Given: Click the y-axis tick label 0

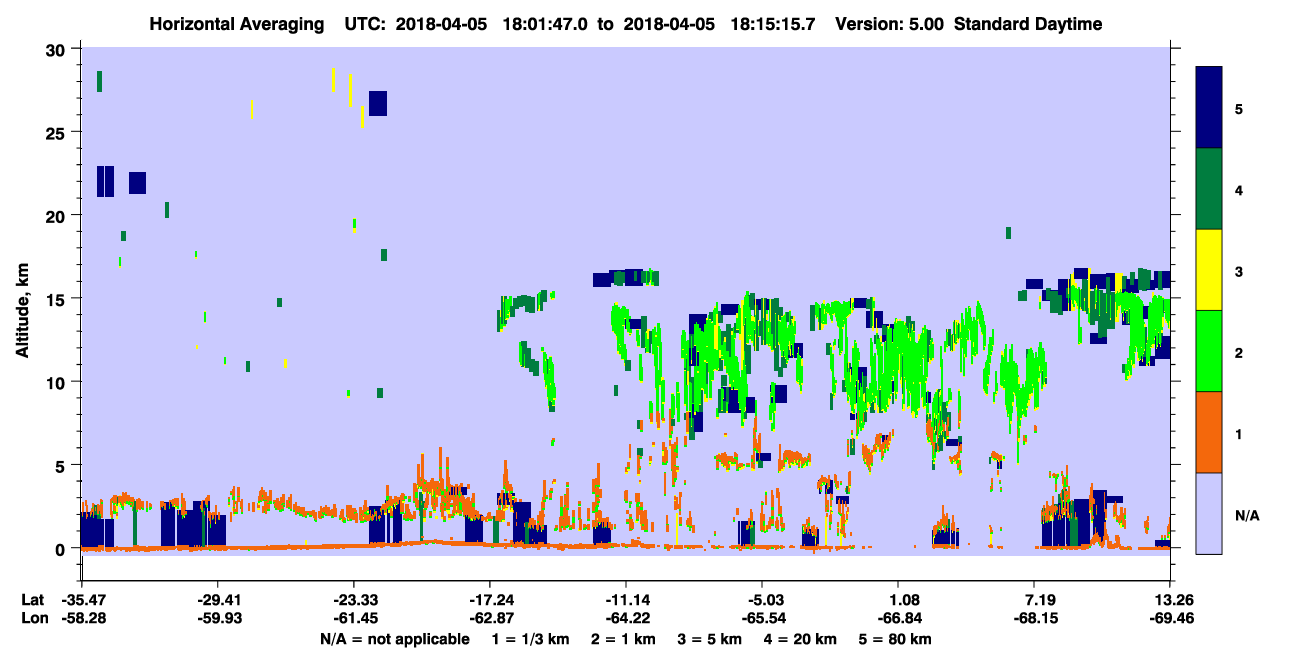Looking at the screenshot, I should [x=62, y=548].
